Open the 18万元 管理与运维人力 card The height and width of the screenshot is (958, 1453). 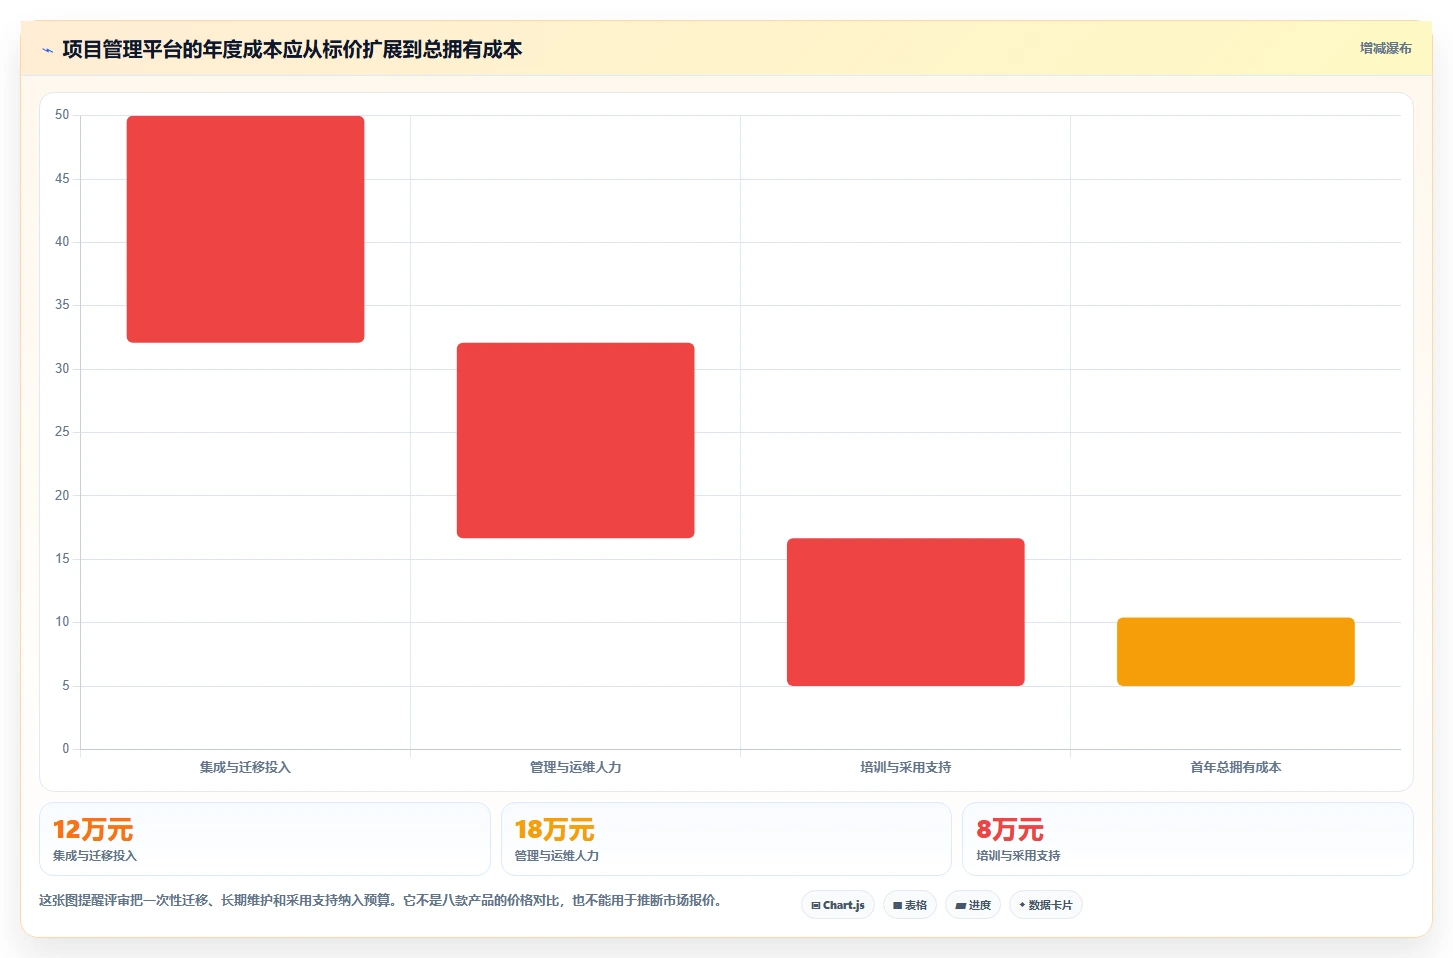[726, 839]
